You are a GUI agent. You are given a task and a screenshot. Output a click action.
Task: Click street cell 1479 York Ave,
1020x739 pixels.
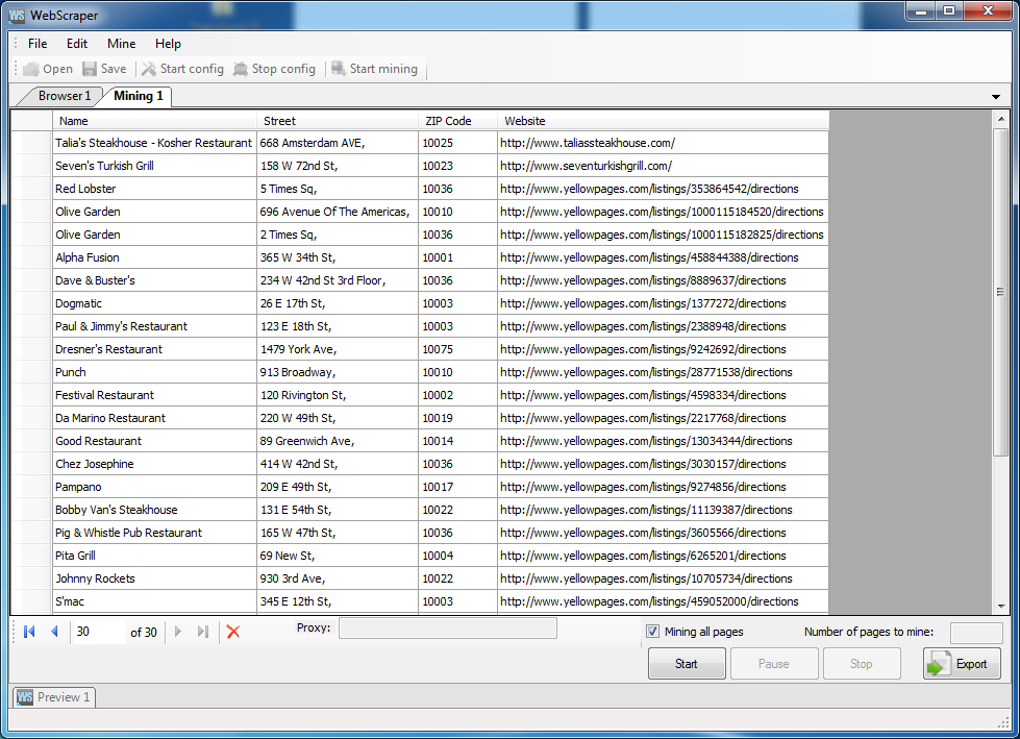(338, 349)
